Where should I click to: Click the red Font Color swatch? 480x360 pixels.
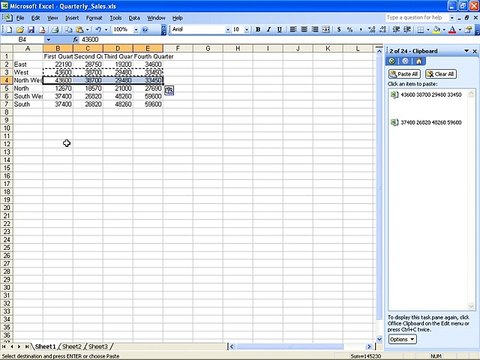pyautogui.click(x=452, y=30)
